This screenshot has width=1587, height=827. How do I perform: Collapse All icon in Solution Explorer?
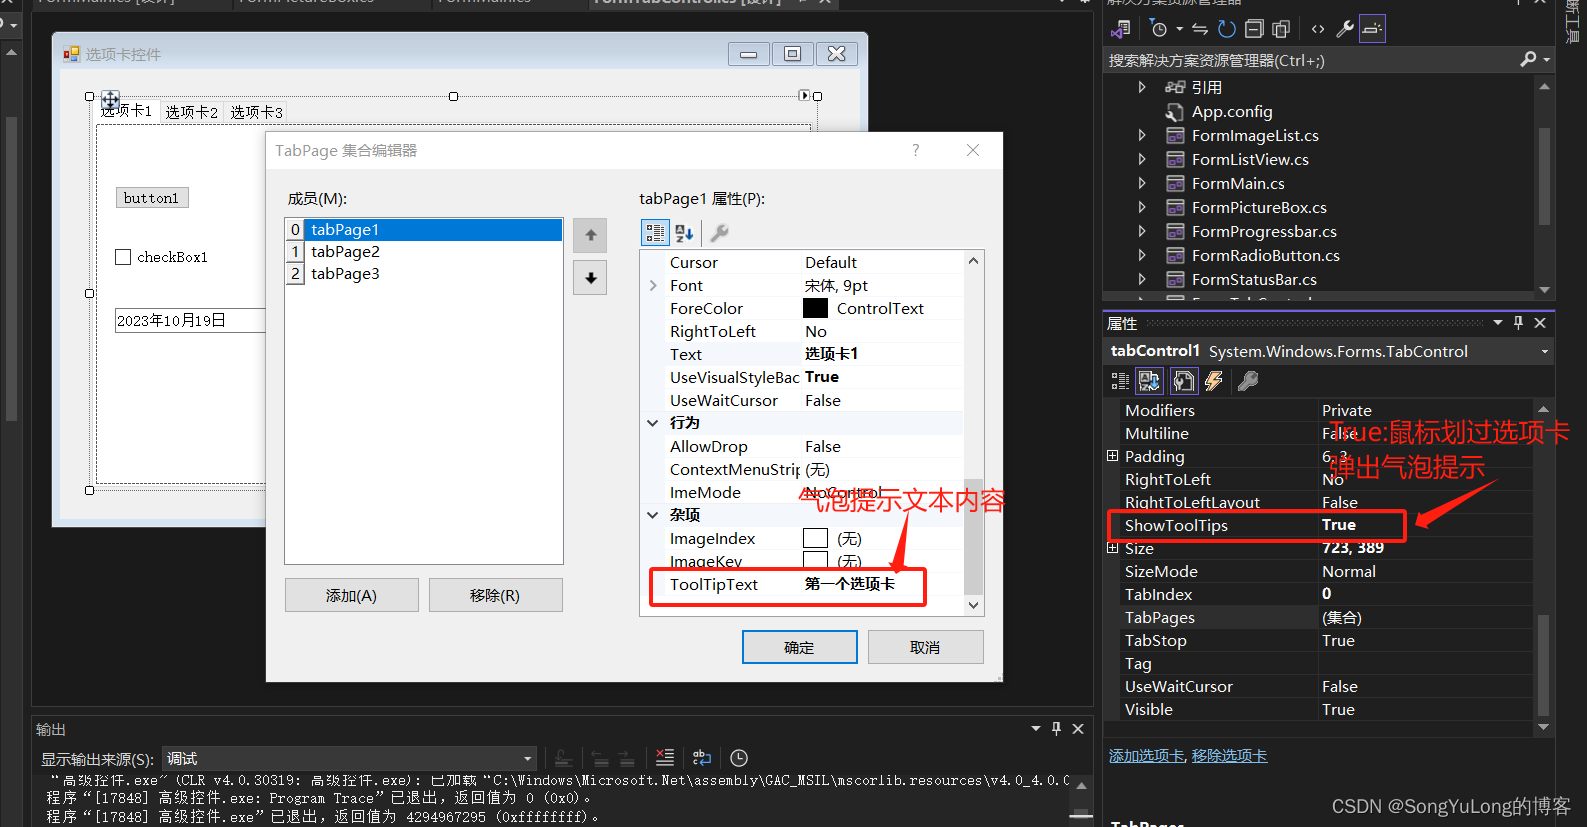1254,29
